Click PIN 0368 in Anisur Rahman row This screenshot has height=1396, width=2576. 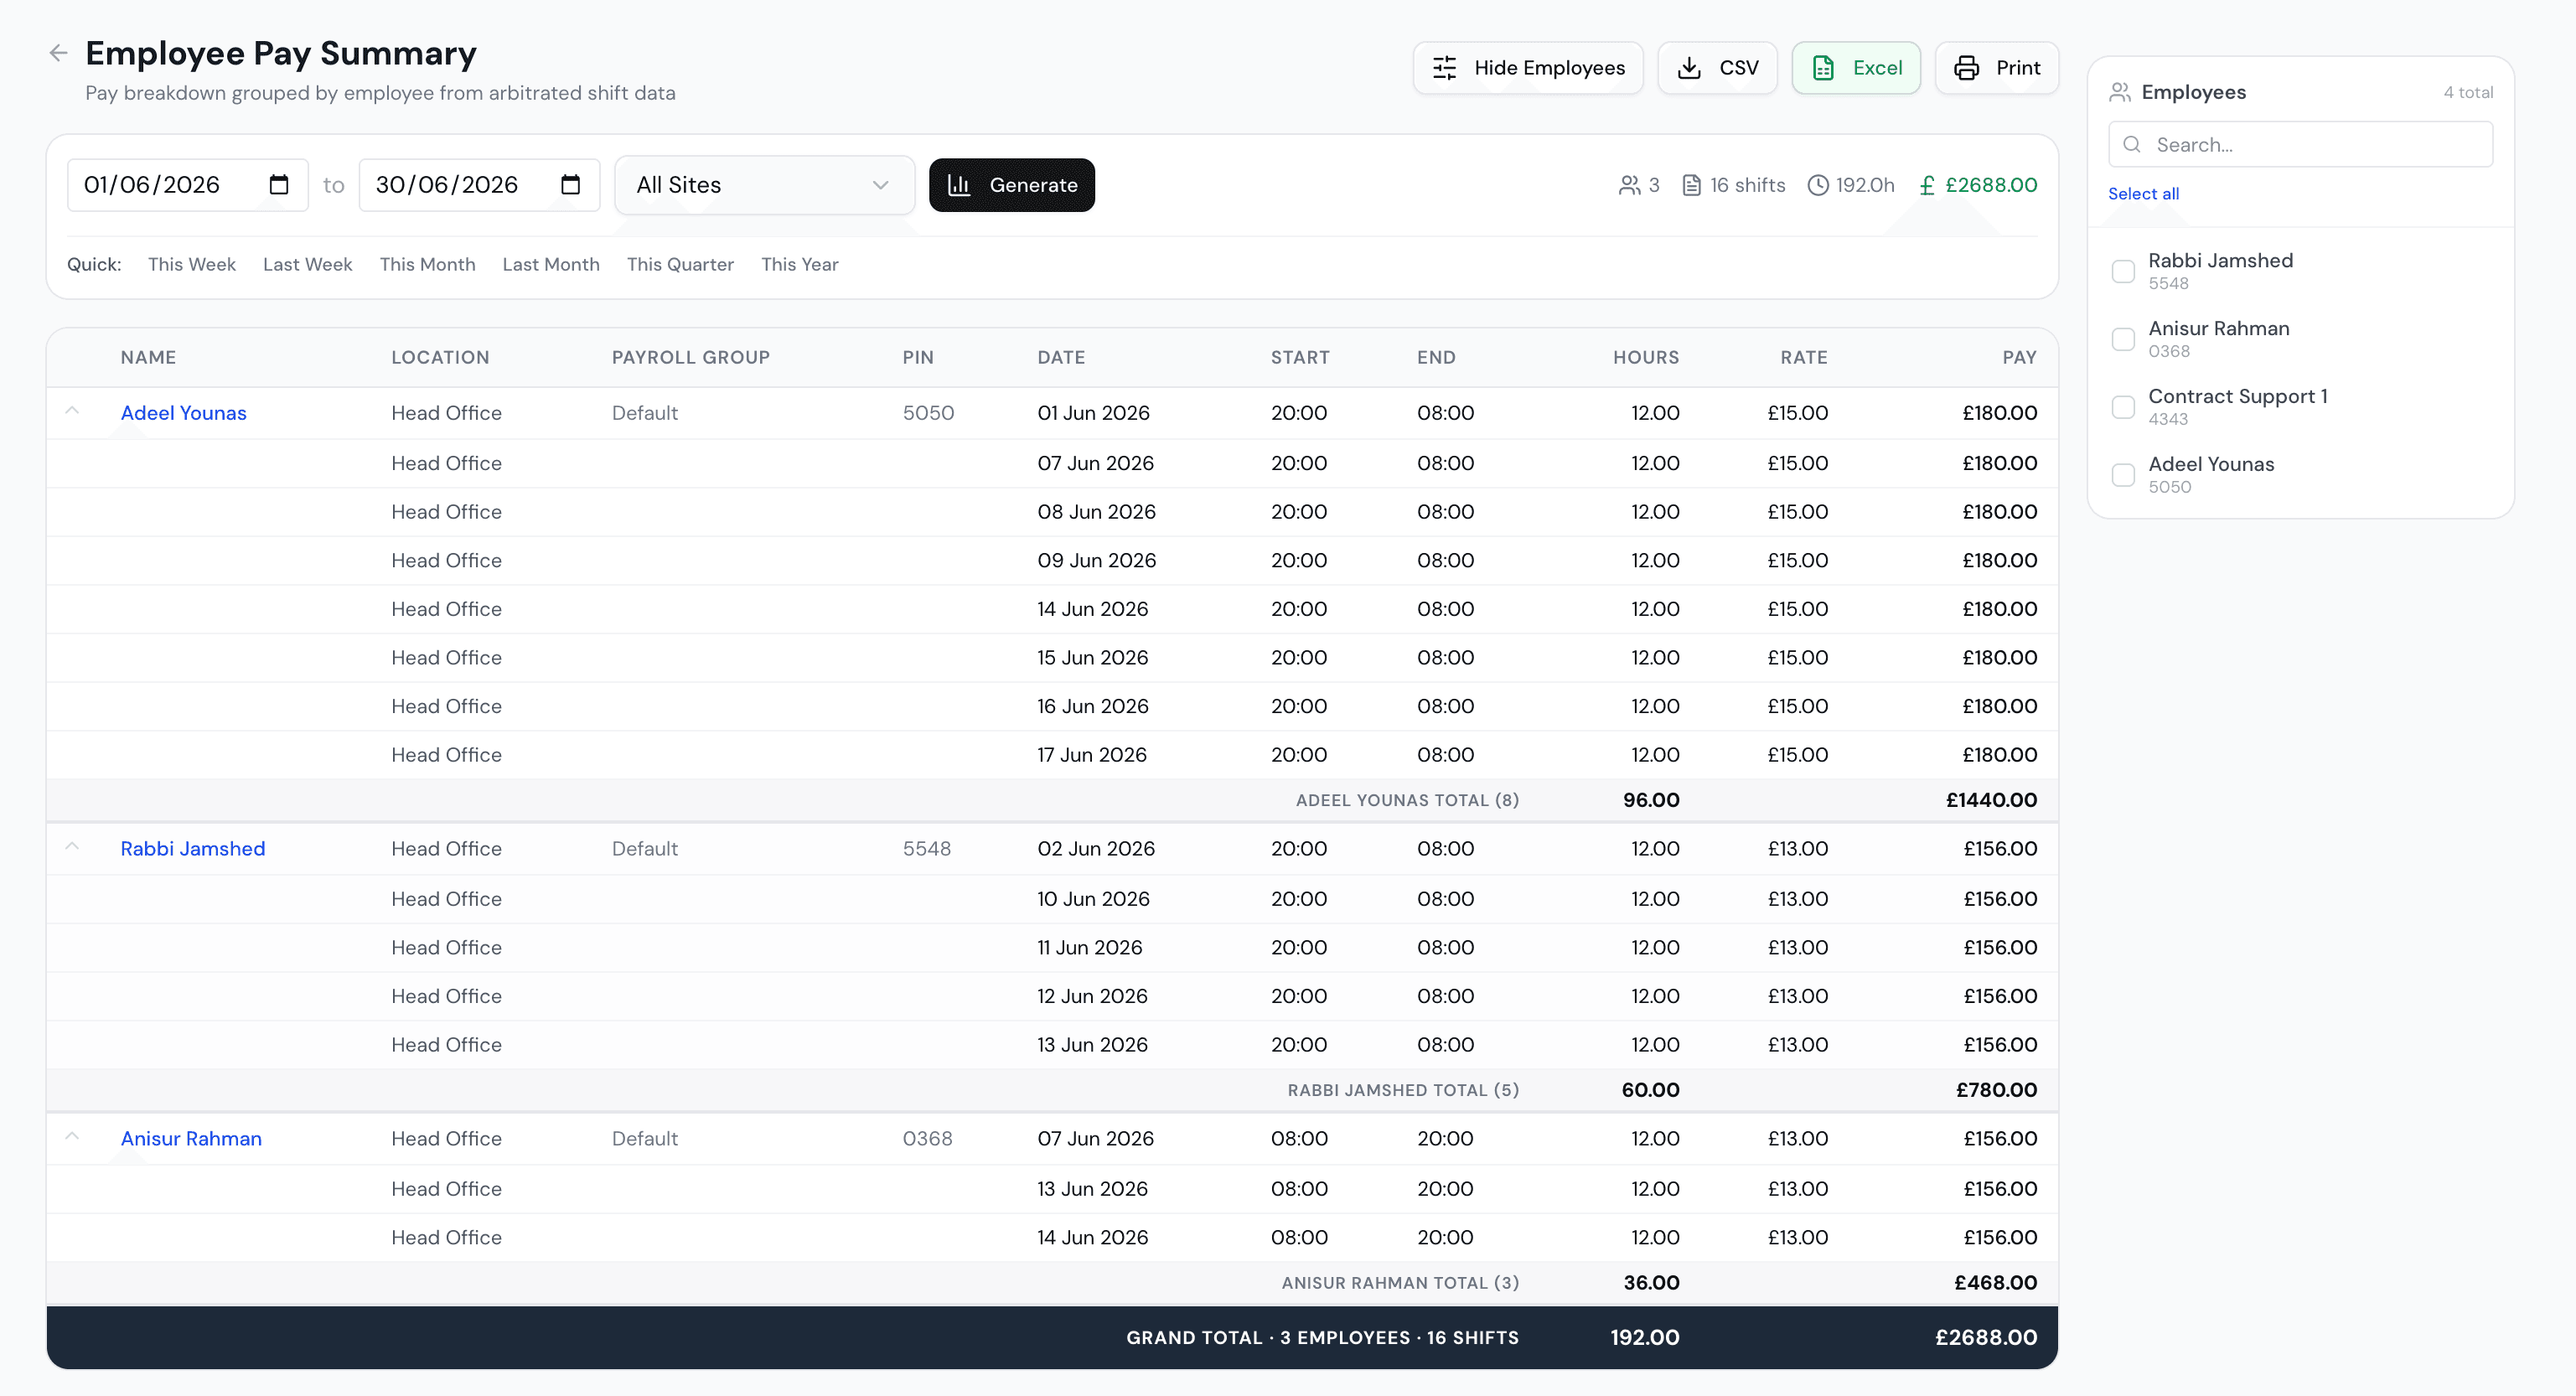point(927,1139)
